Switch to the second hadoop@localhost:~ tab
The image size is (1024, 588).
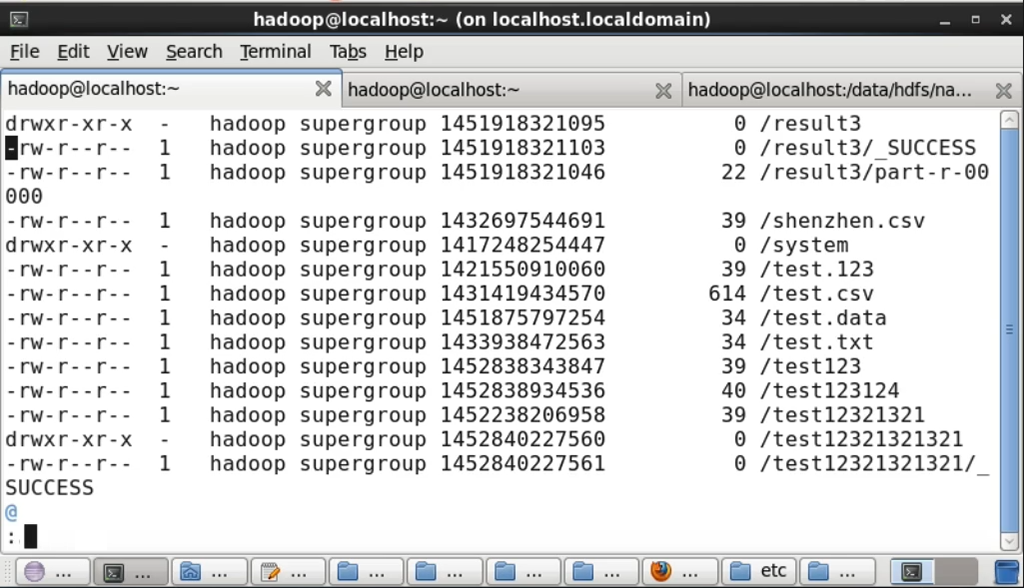(x=511, y=91)
